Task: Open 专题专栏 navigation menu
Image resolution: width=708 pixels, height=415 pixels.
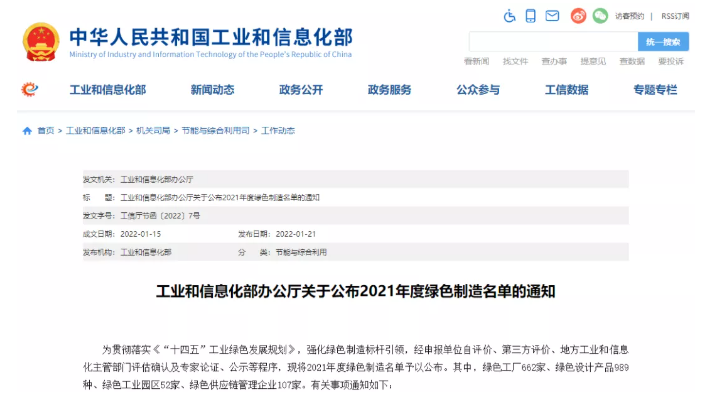Action: [x=655, y=90]
